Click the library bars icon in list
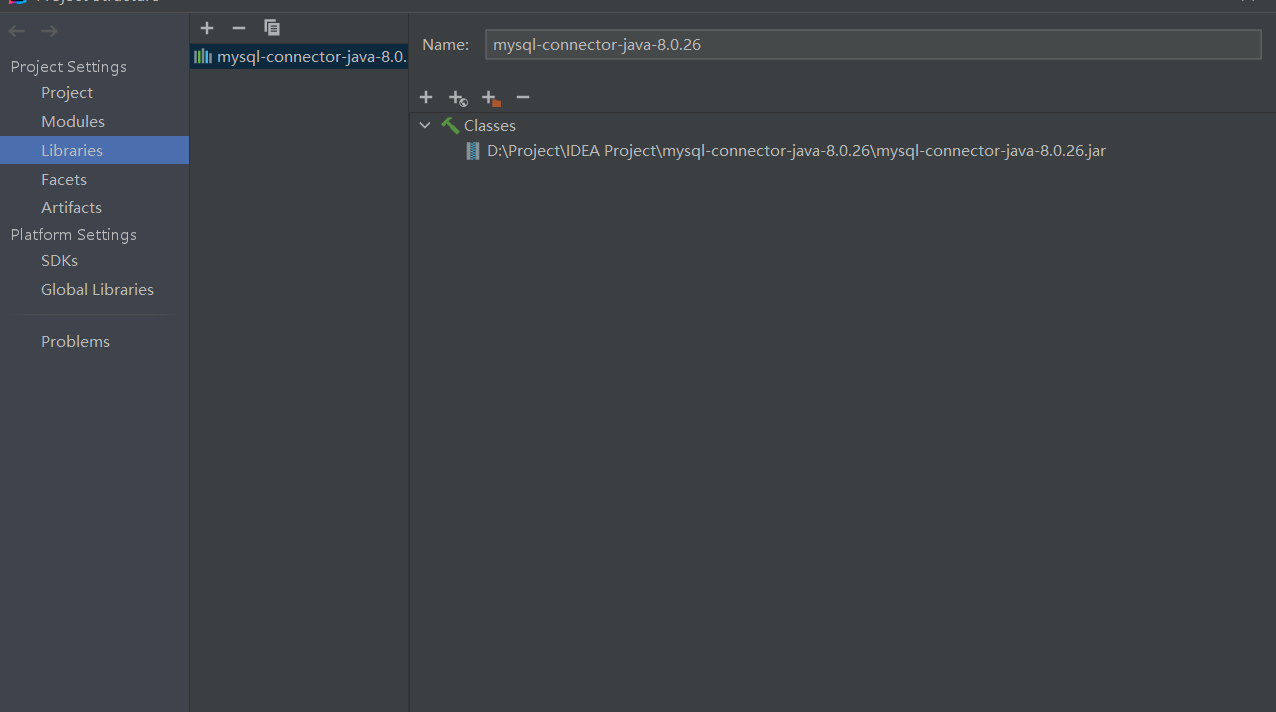The width and height of the screenshot is (1276, 712). pos(203,56)
